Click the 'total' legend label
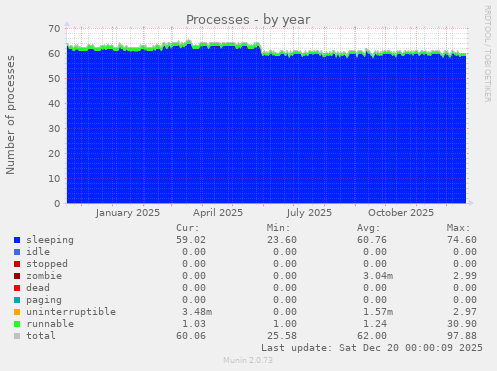Viewport: 497px width, 371px height. (x=41, y=336)
